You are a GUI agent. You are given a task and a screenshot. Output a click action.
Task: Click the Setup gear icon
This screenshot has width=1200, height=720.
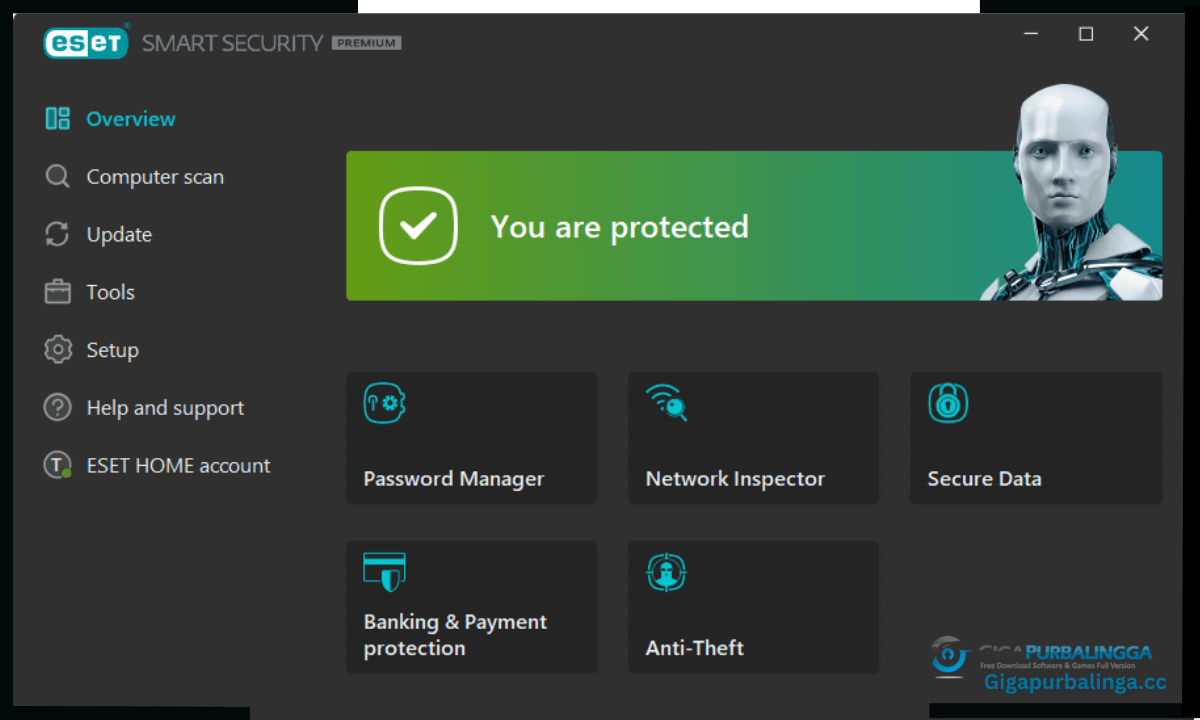(57, 350)
